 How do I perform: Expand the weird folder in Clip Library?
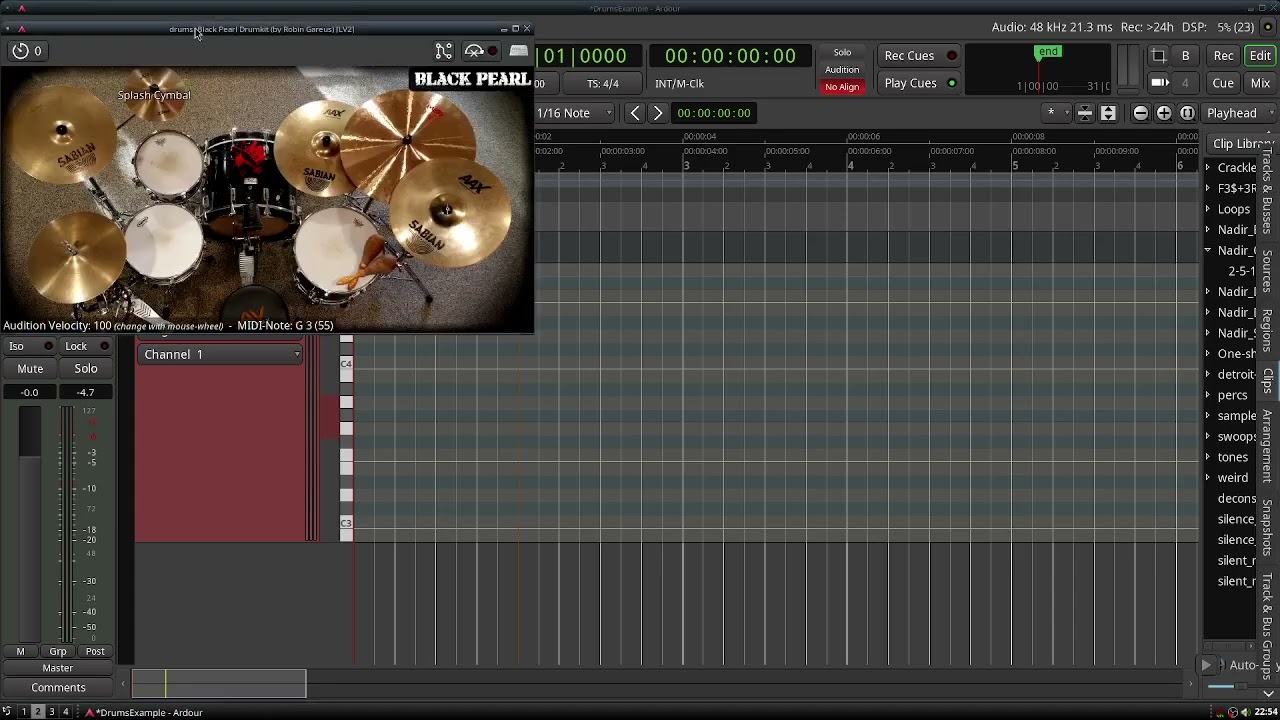[1208, 478]
